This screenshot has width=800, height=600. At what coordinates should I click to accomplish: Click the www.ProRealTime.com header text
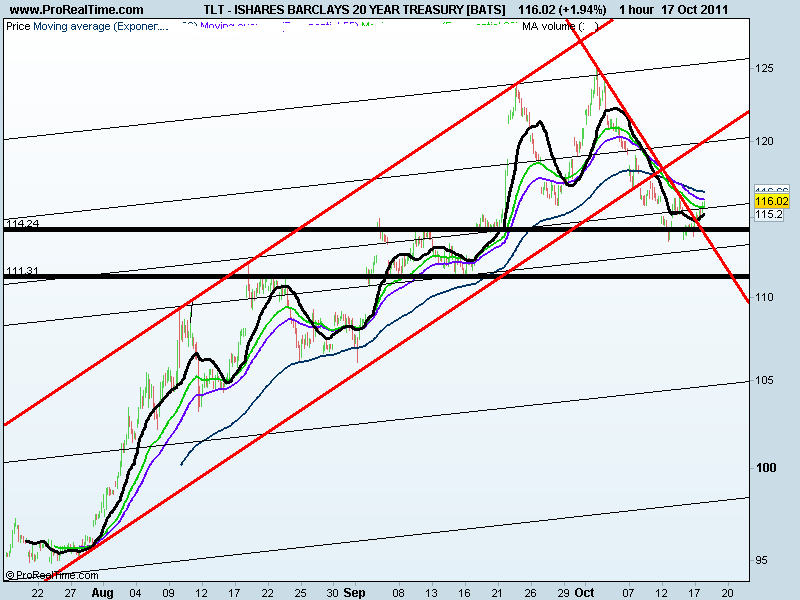(77, 10)
